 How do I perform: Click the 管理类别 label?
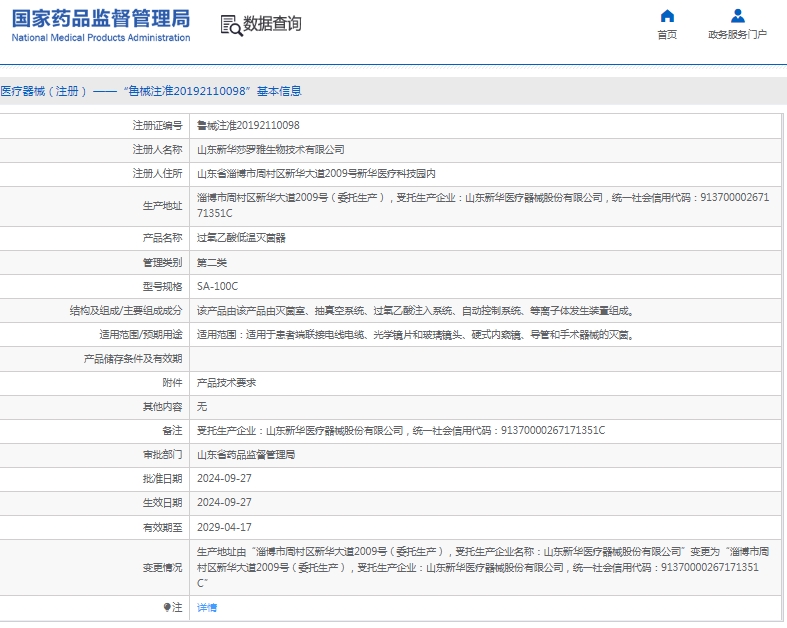pyautogui.click(x=162, y=263)
